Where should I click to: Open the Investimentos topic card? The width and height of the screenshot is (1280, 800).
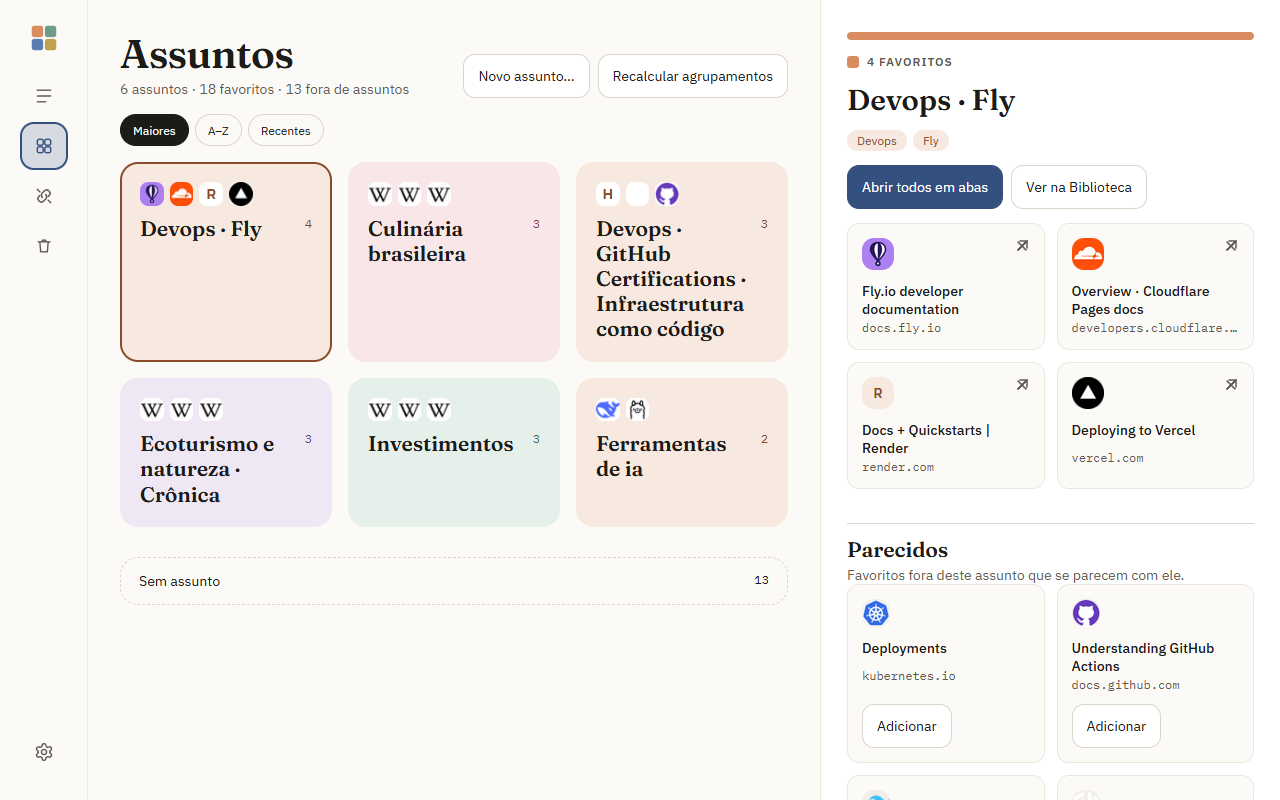(x=454, y=452)
